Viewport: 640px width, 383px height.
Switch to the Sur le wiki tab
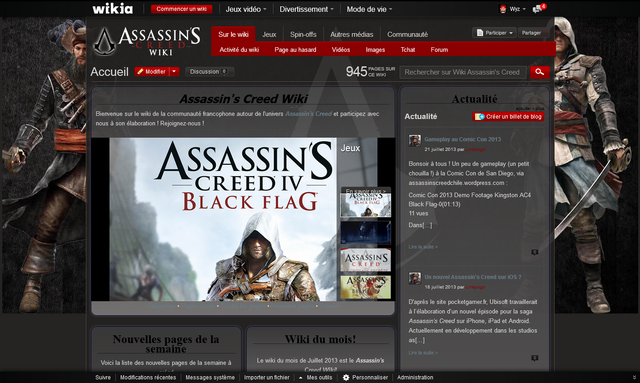(x=233, y=34)
